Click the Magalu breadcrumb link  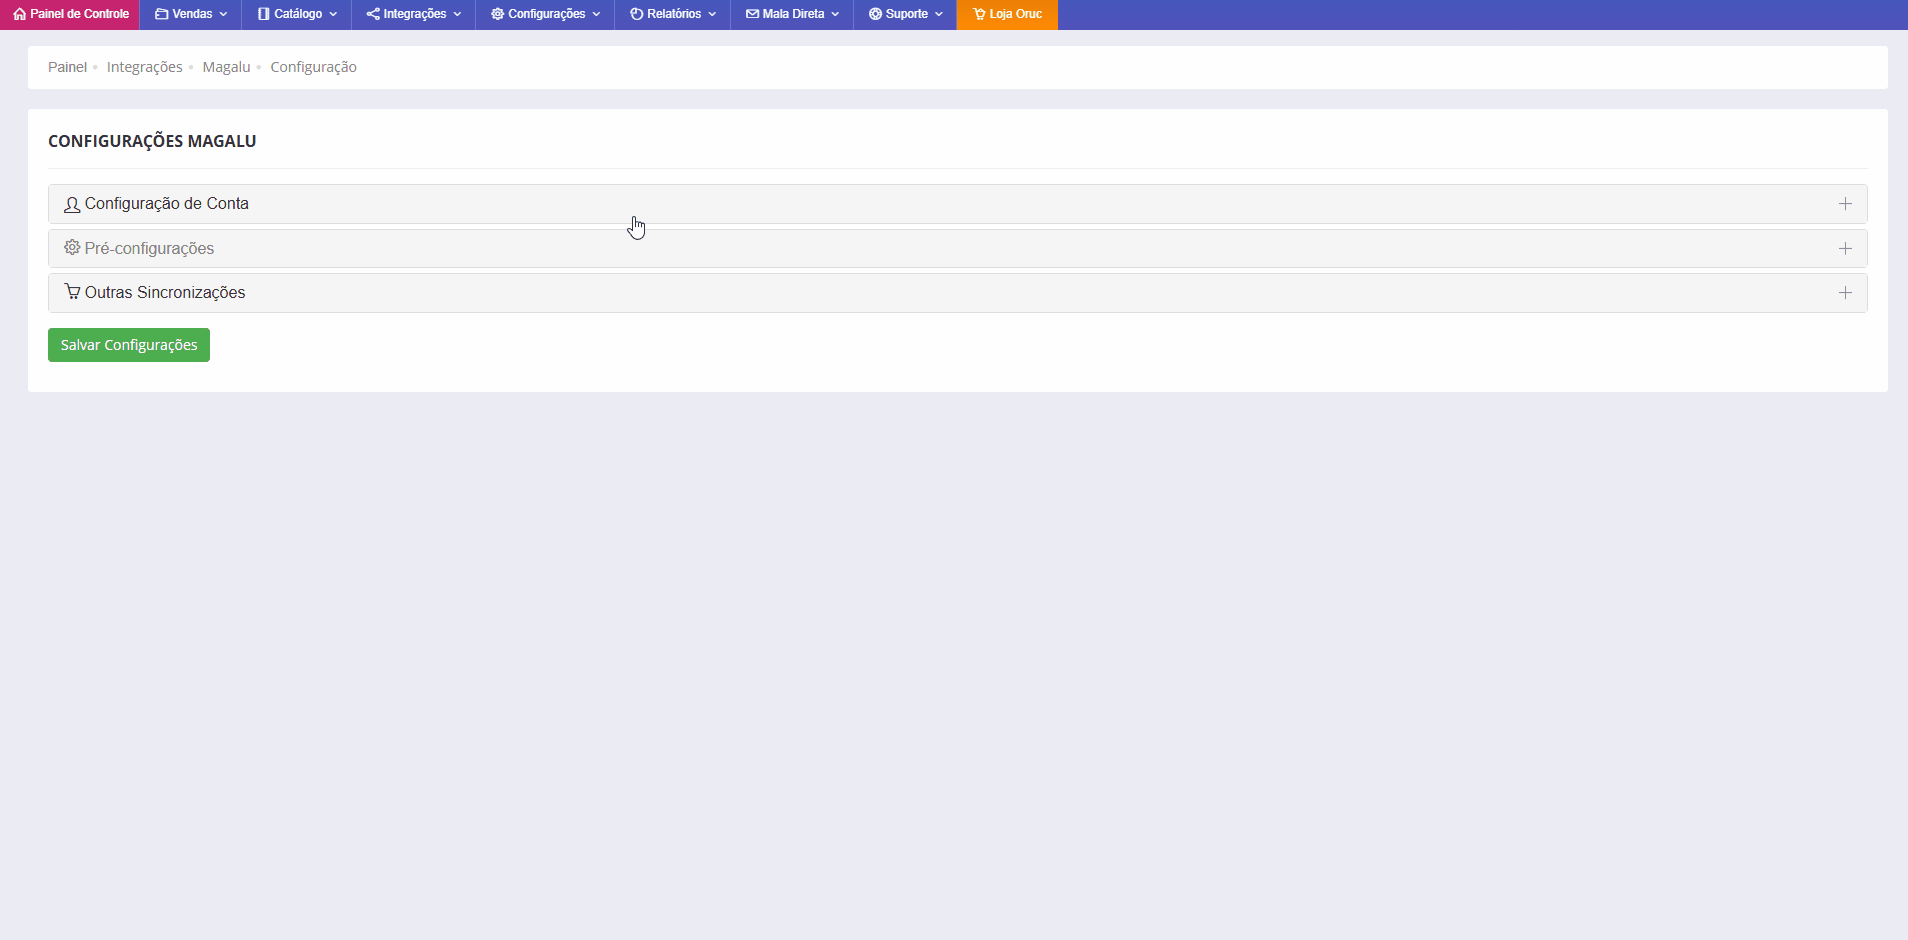(226, 67)
